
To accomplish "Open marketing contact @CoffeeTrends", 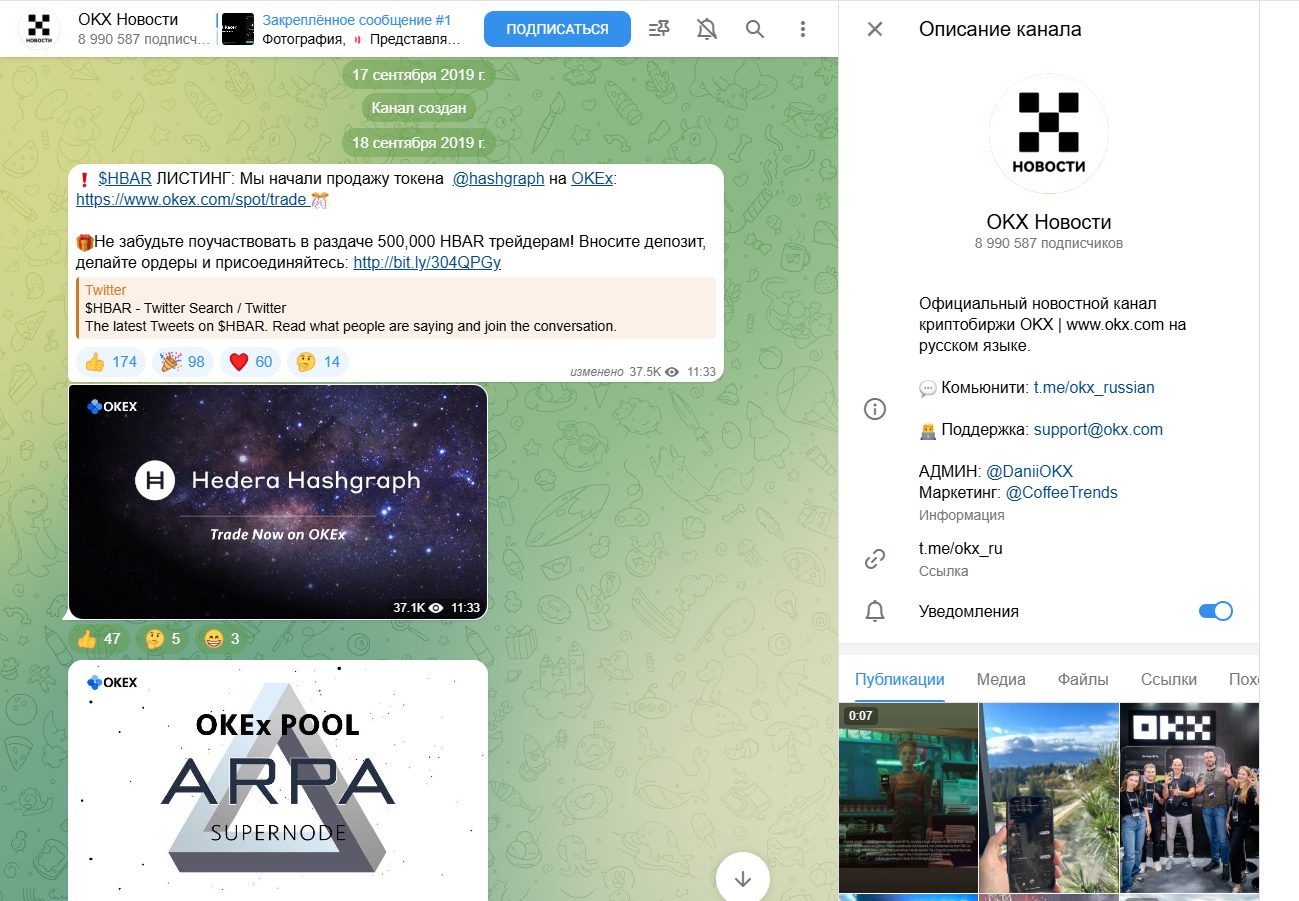I will coord(1061,492).
